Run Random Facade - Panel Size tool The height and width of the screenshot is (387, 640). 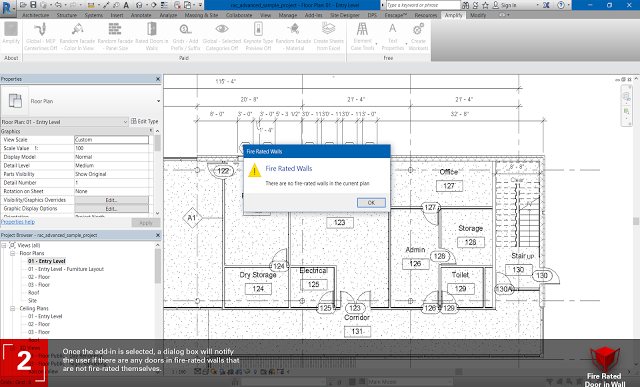[115, 37]
